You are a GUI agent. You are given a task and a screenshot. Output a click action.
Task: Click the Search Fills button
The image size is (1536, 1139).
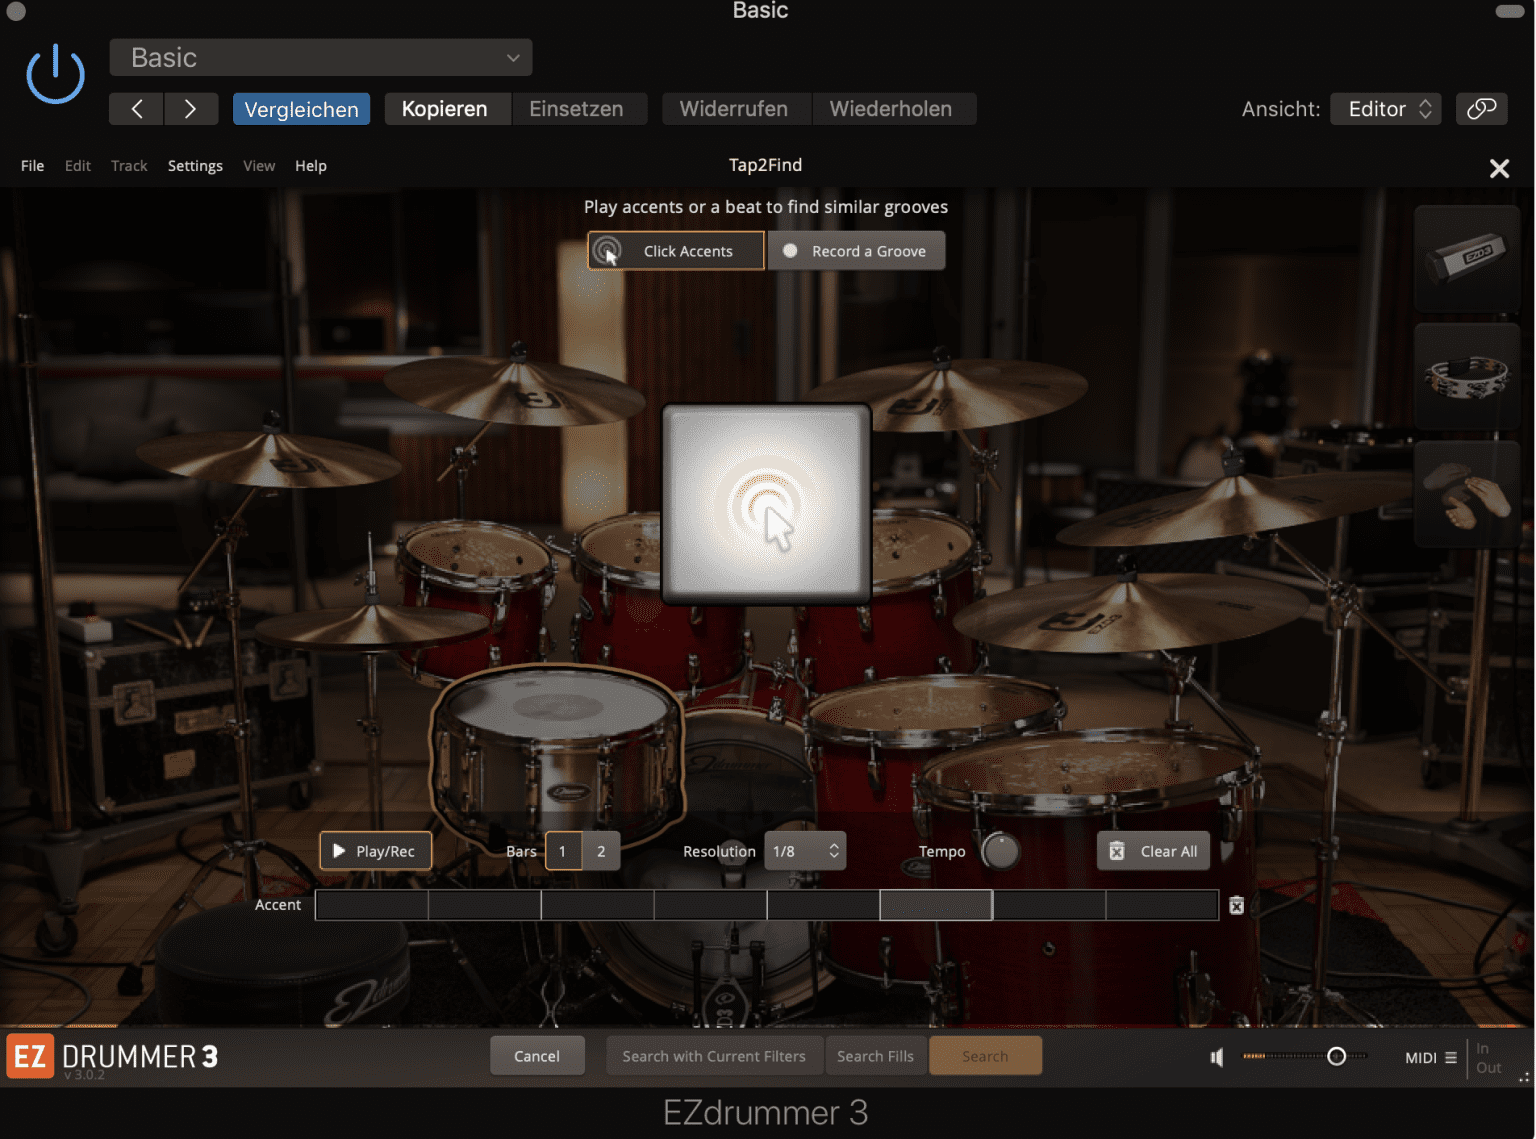[875, 1056]
